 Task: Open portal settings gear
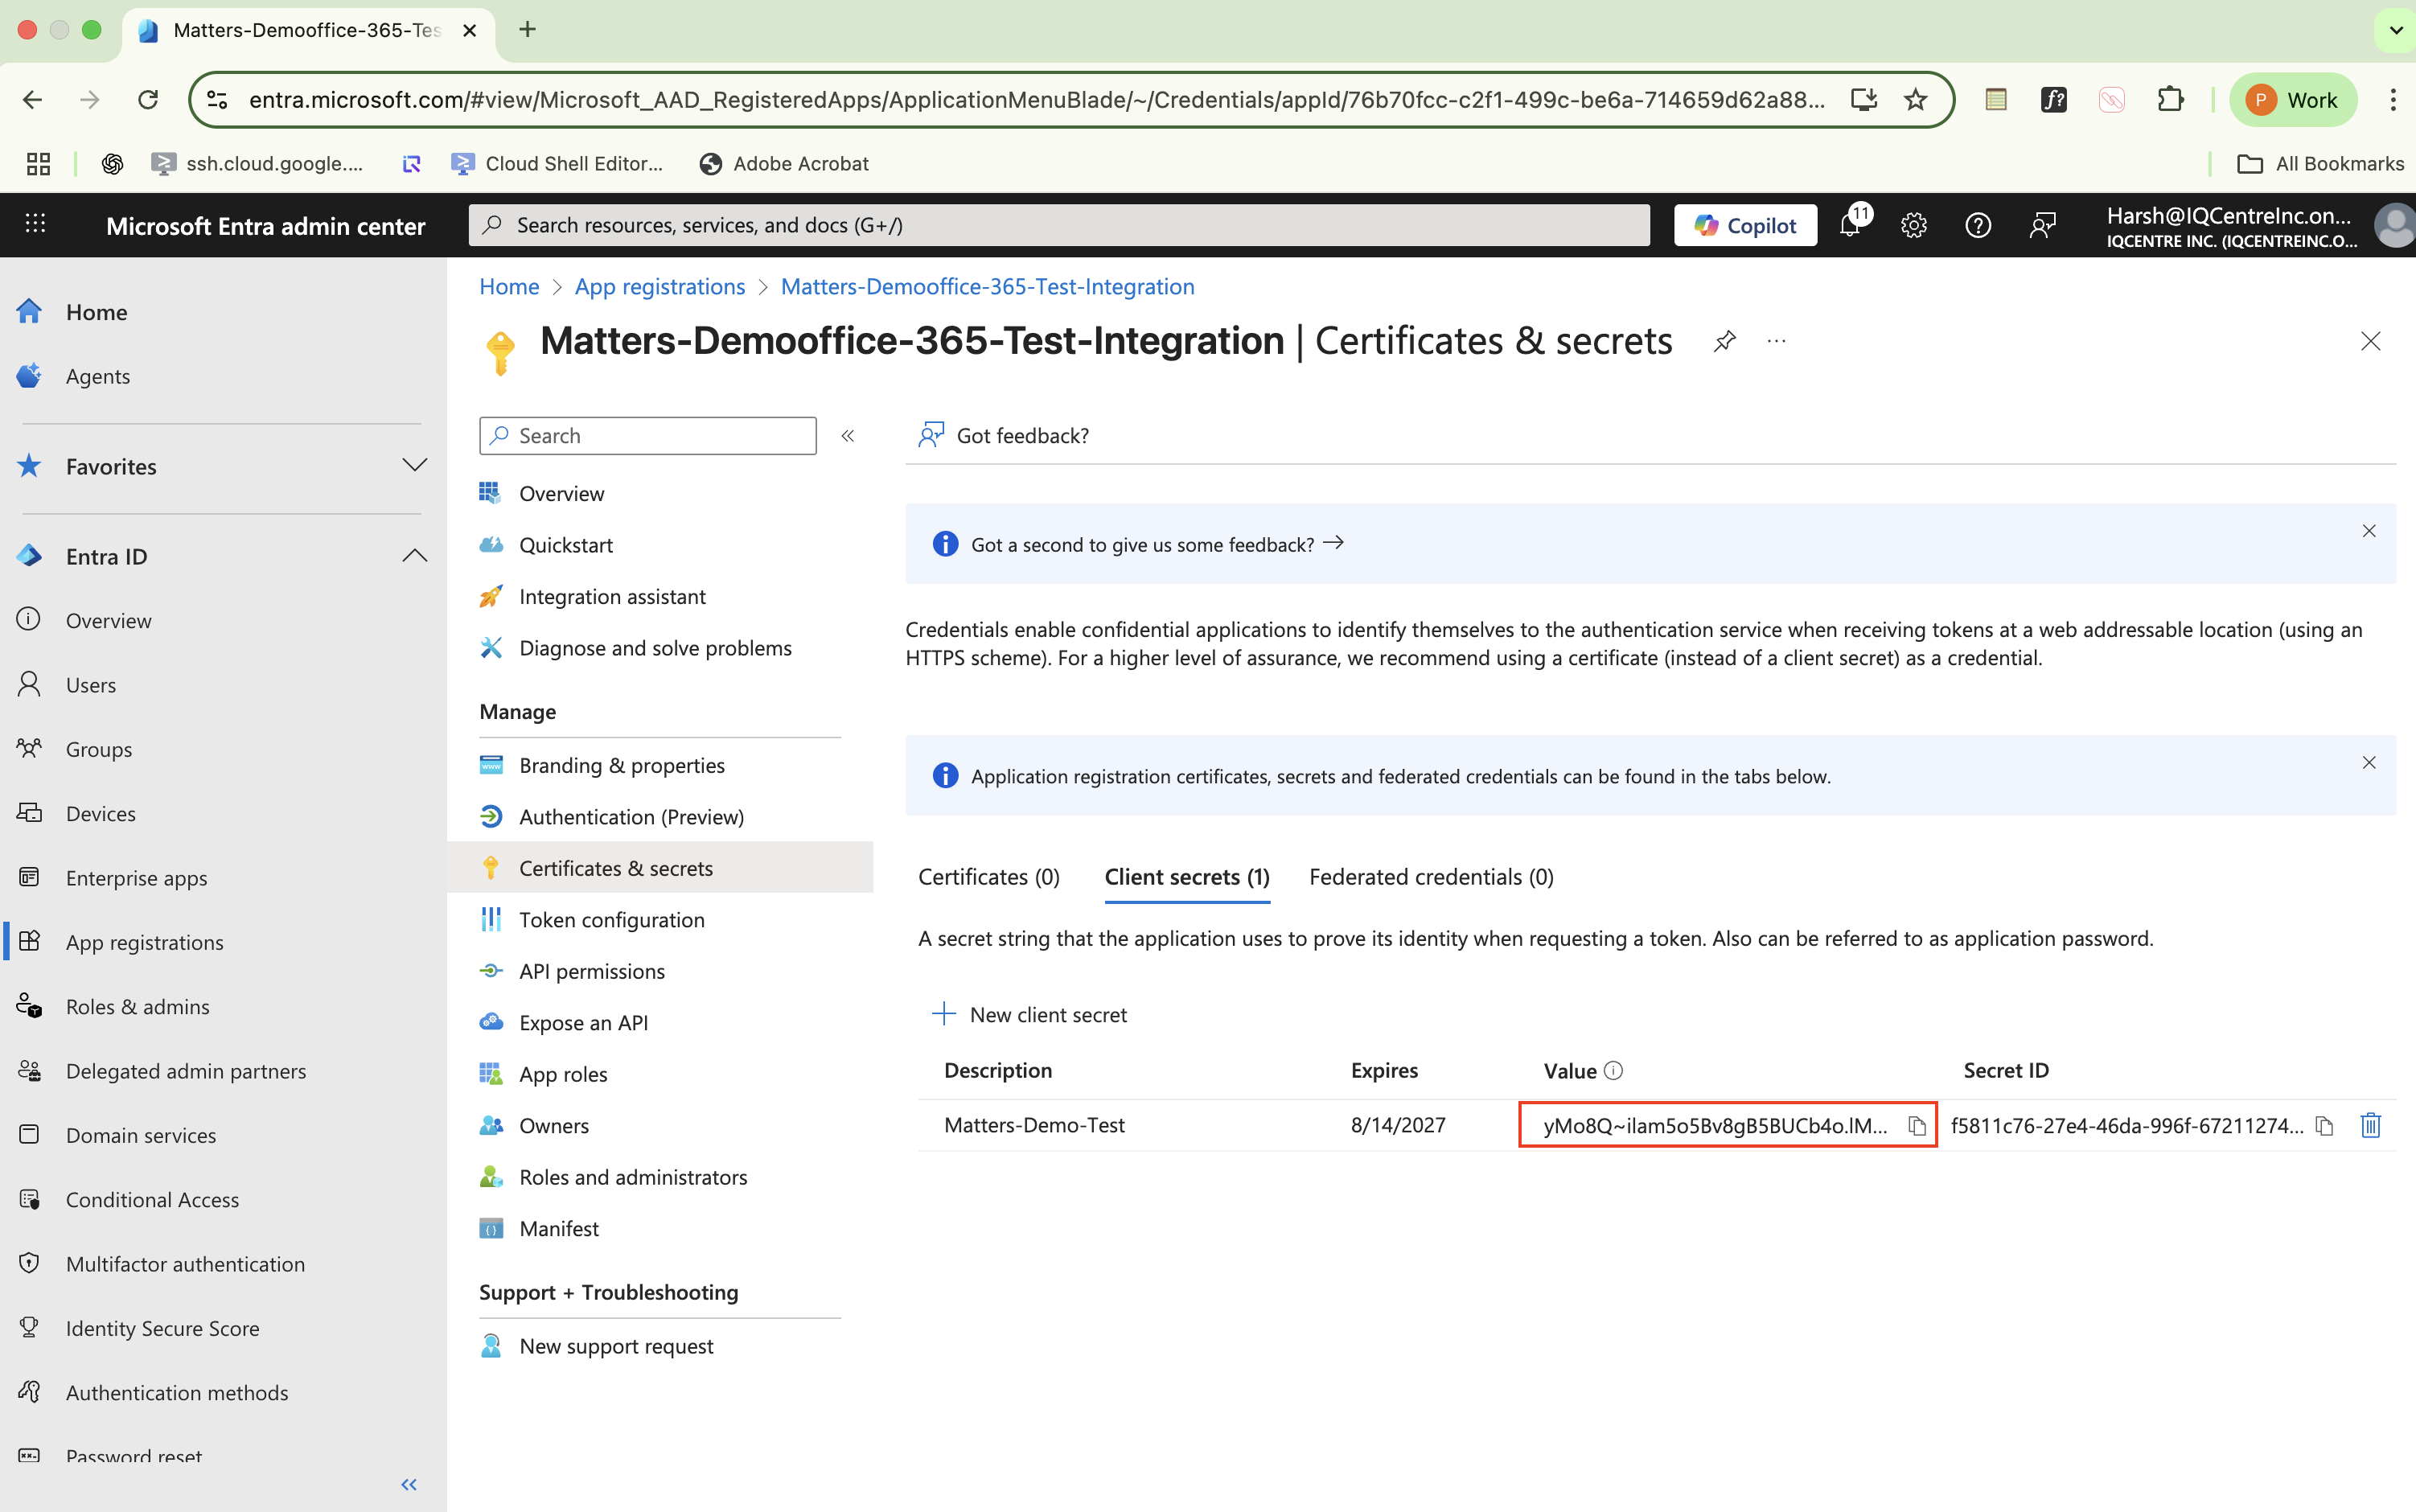click(1914, 225)
